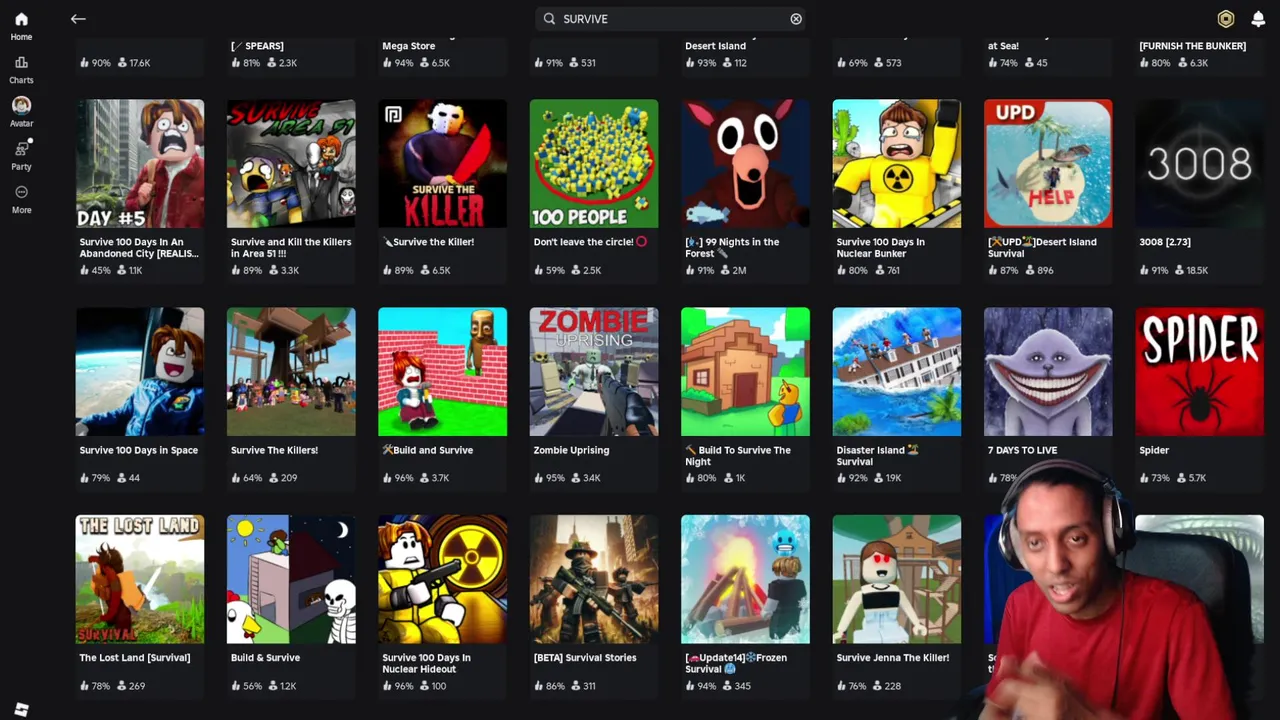The height and width of the screenshot is (720, 1280).
Task: Click the 'Don't leave the circle!' title
Action: pyautogui.click(x=590, y=242)
